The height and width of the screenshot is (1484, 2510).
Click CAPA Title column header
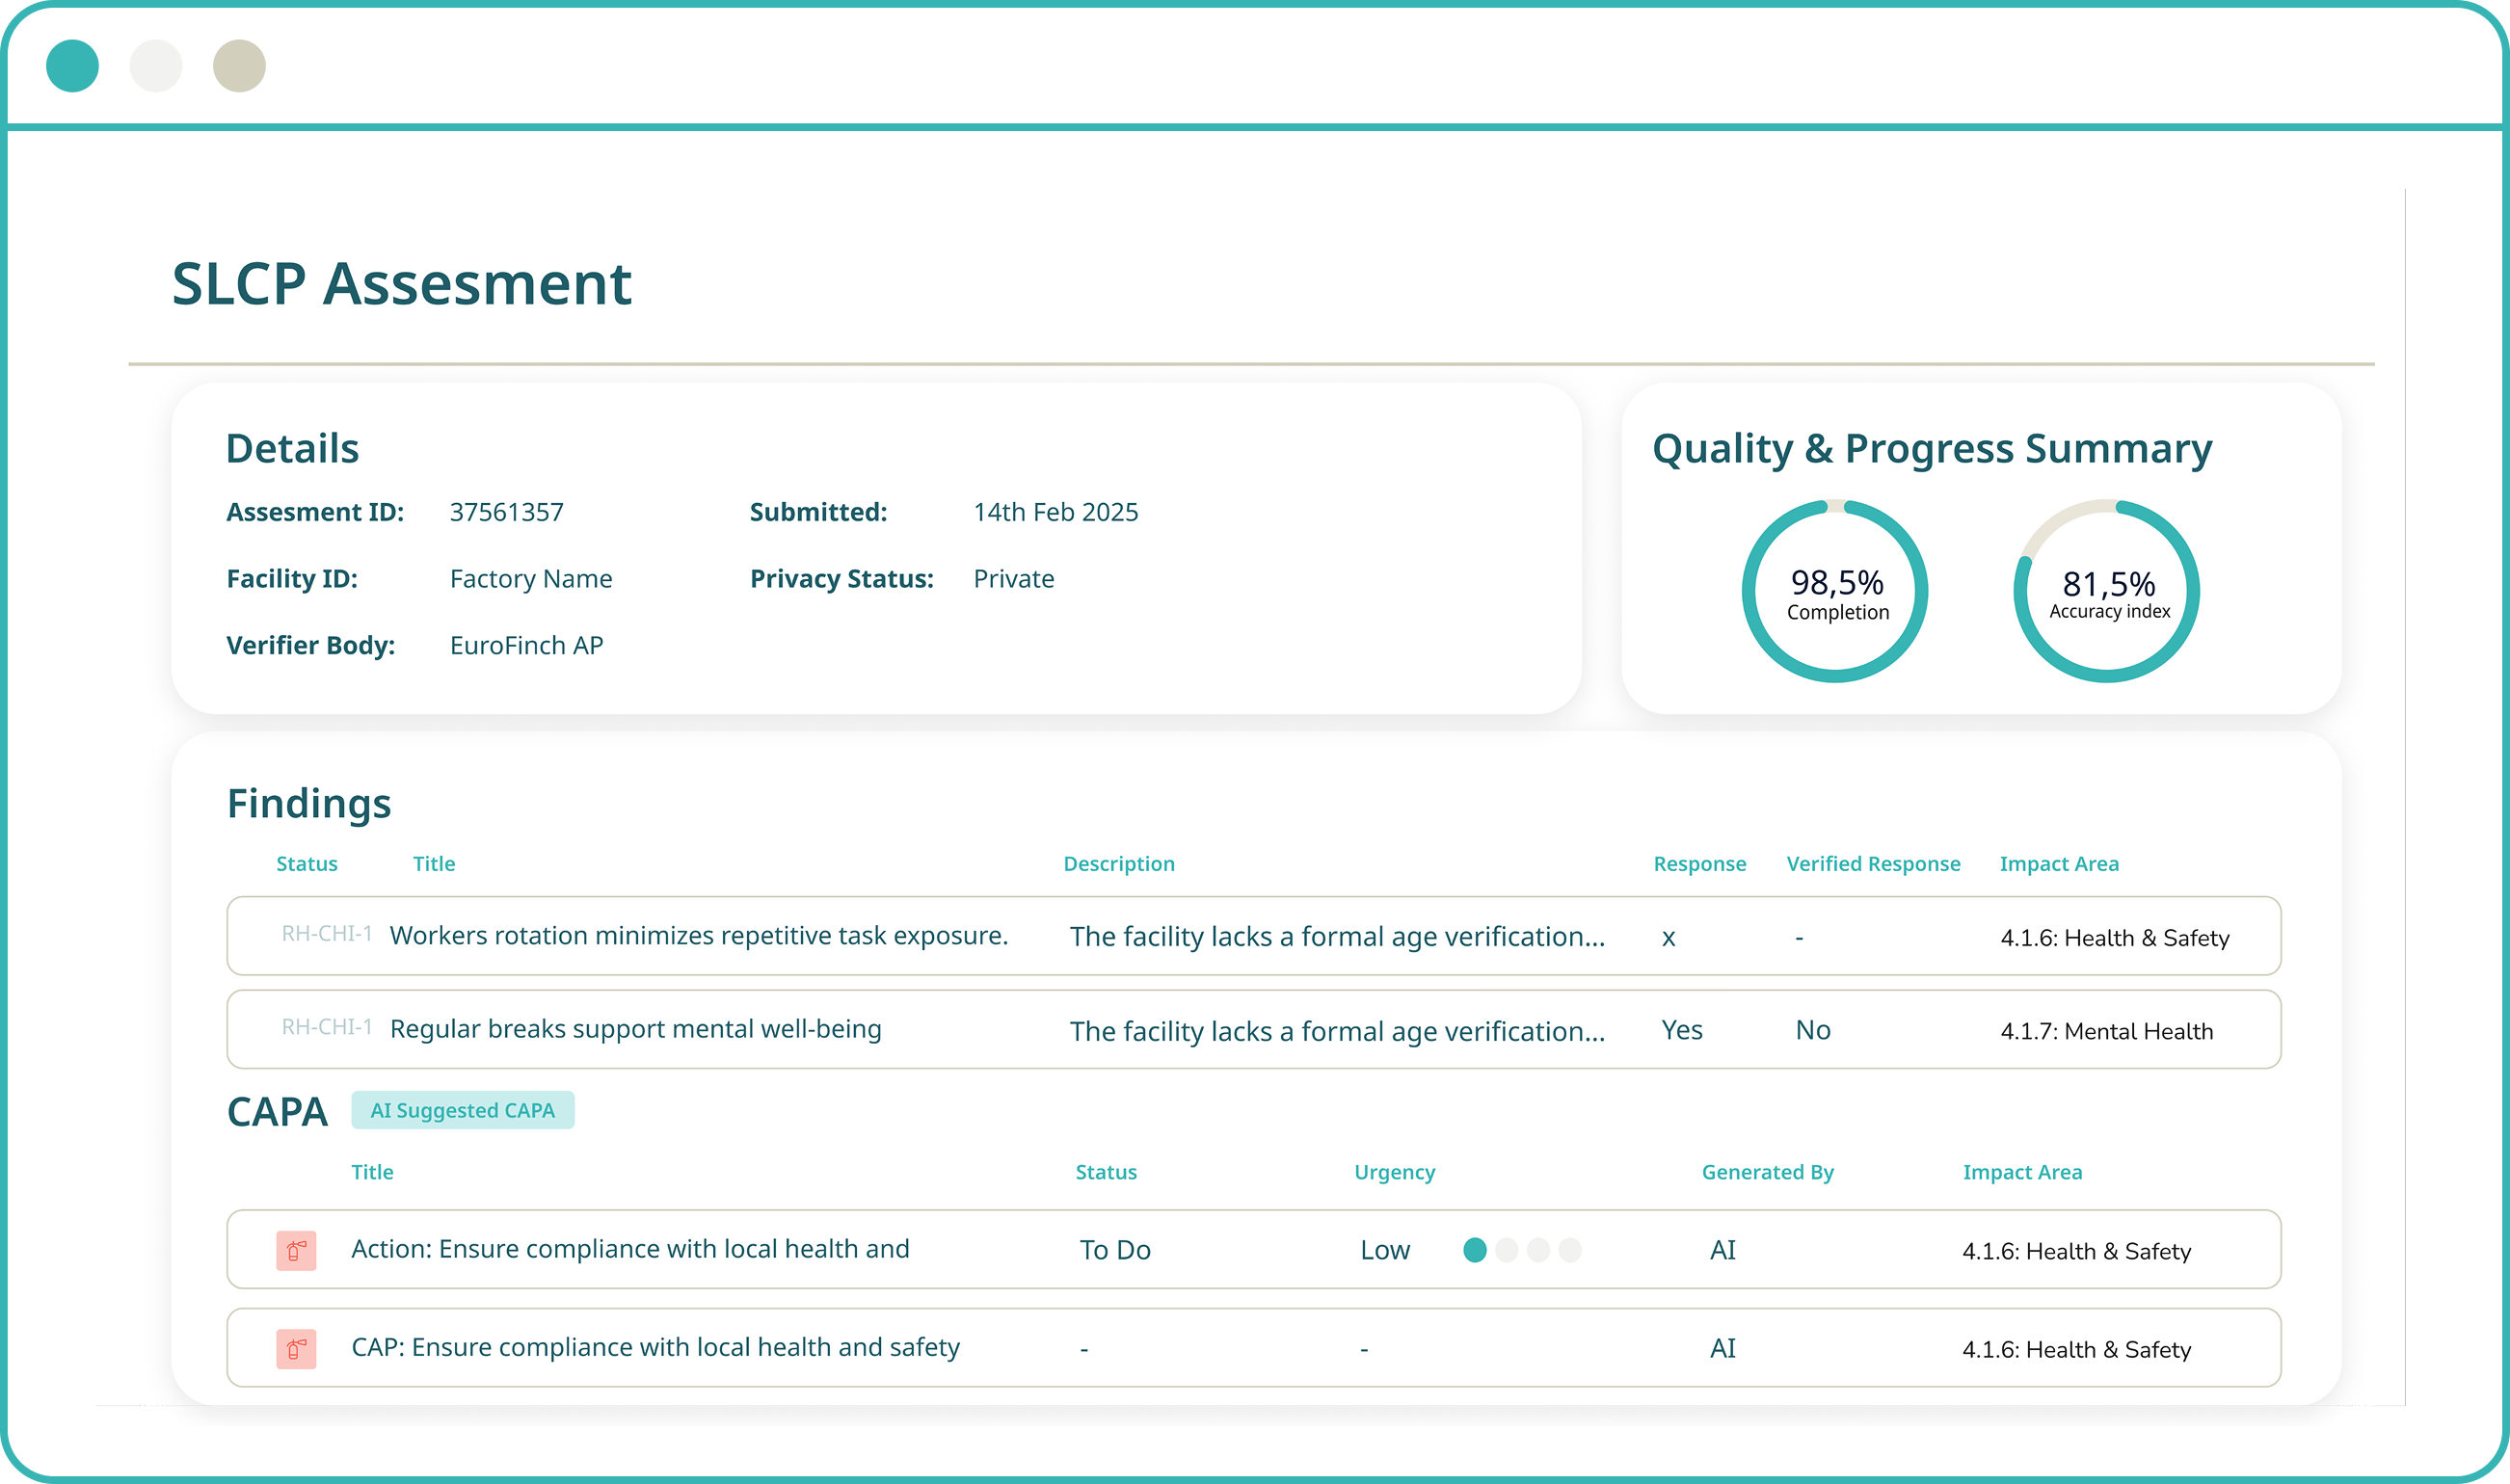[x=372, y=1172]
